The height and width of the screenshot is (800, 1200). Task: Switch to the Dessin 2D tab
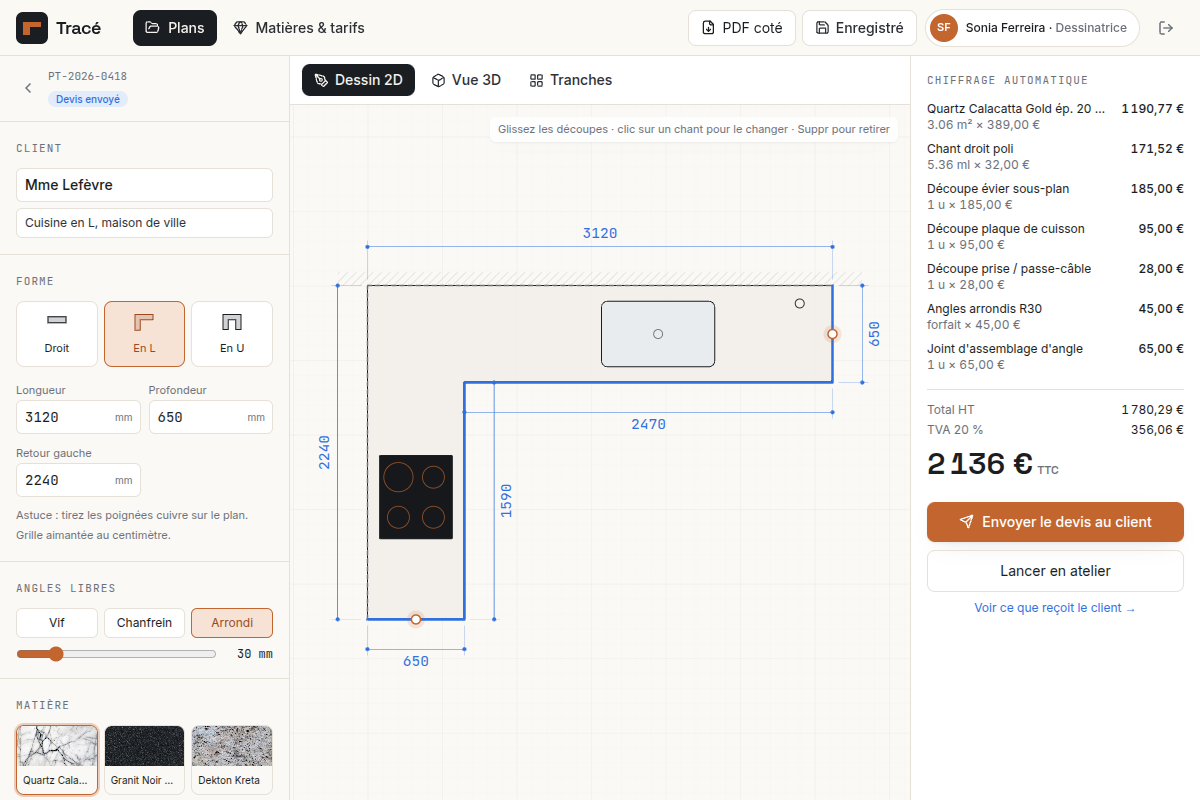click(359, 80)
